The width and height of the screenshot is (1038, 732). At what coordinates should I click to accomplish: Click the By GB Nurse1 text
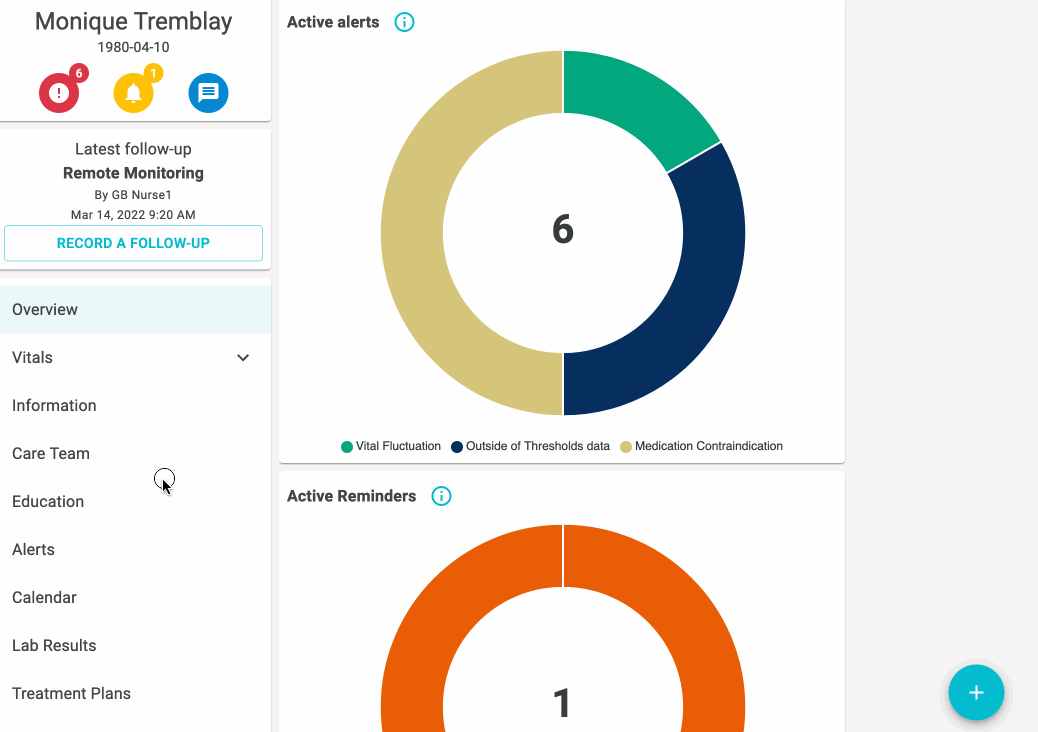(x=133, y=195)
